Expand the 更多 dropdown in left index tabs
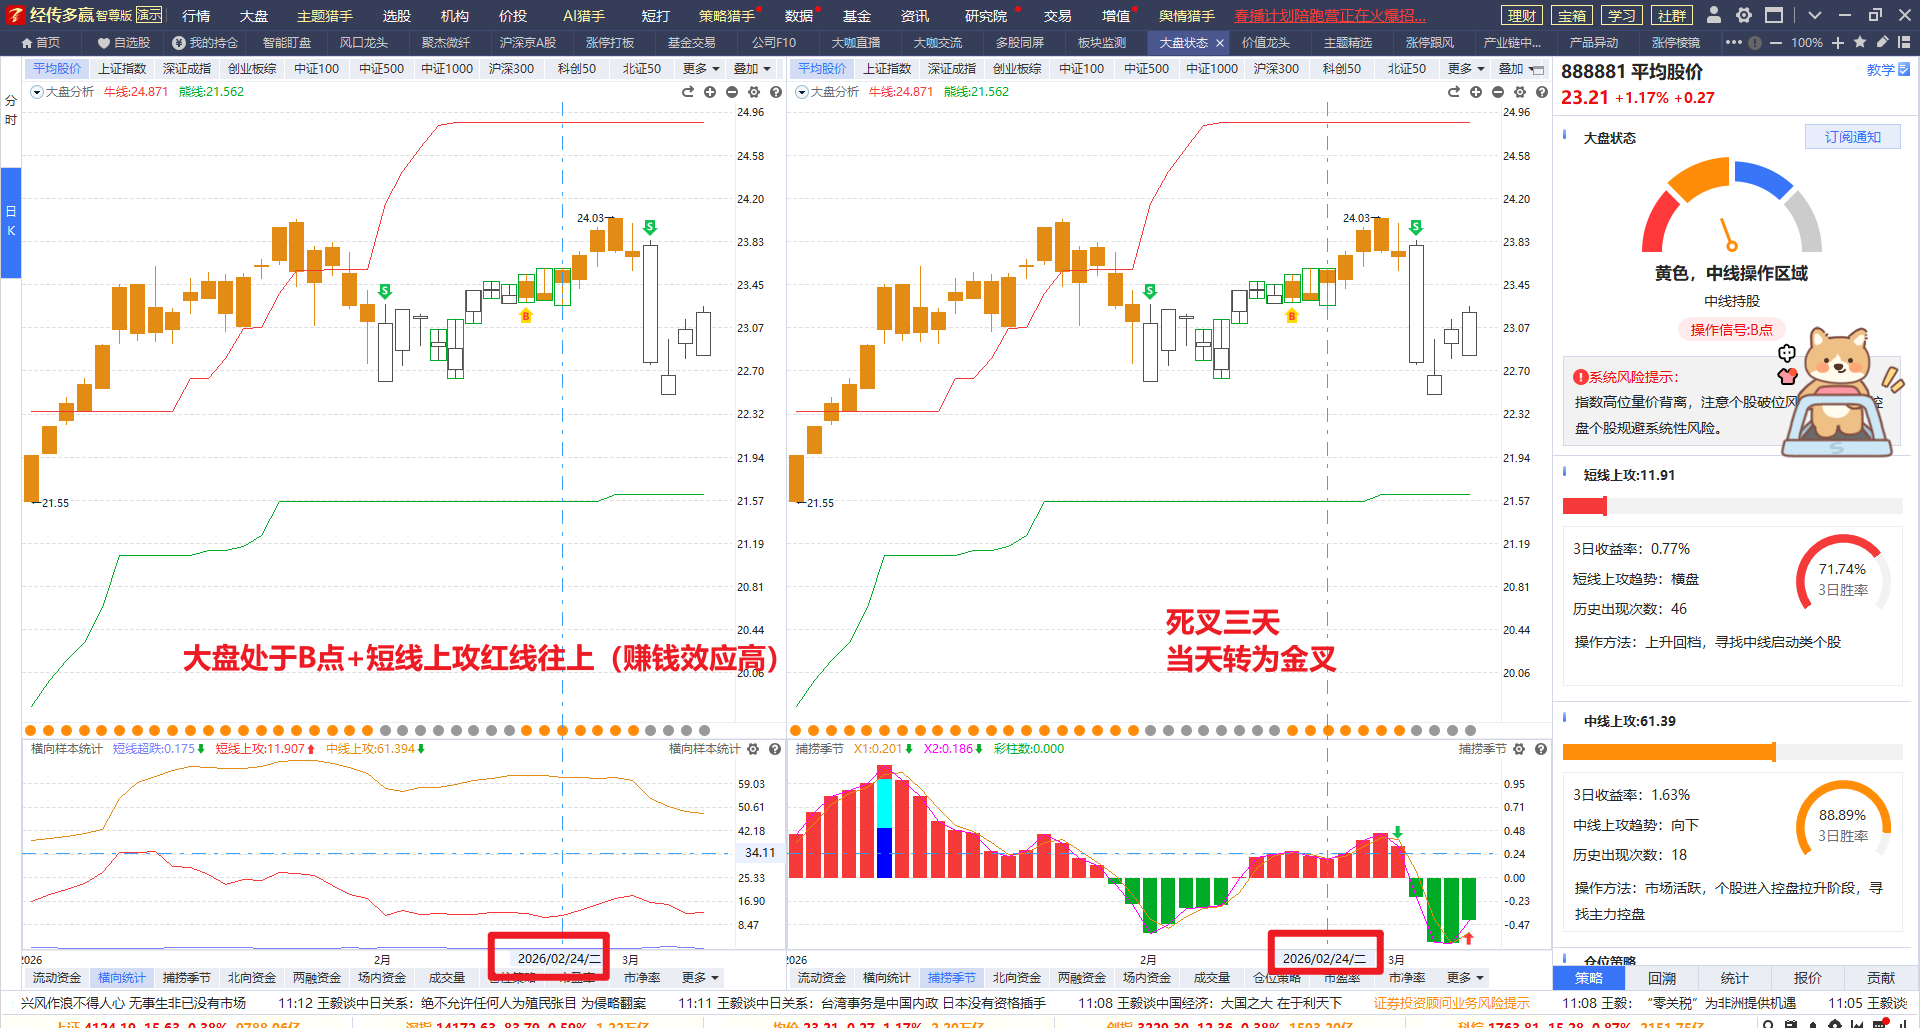This screenshot has height=1028, width=1920. (x=701, y=68)
